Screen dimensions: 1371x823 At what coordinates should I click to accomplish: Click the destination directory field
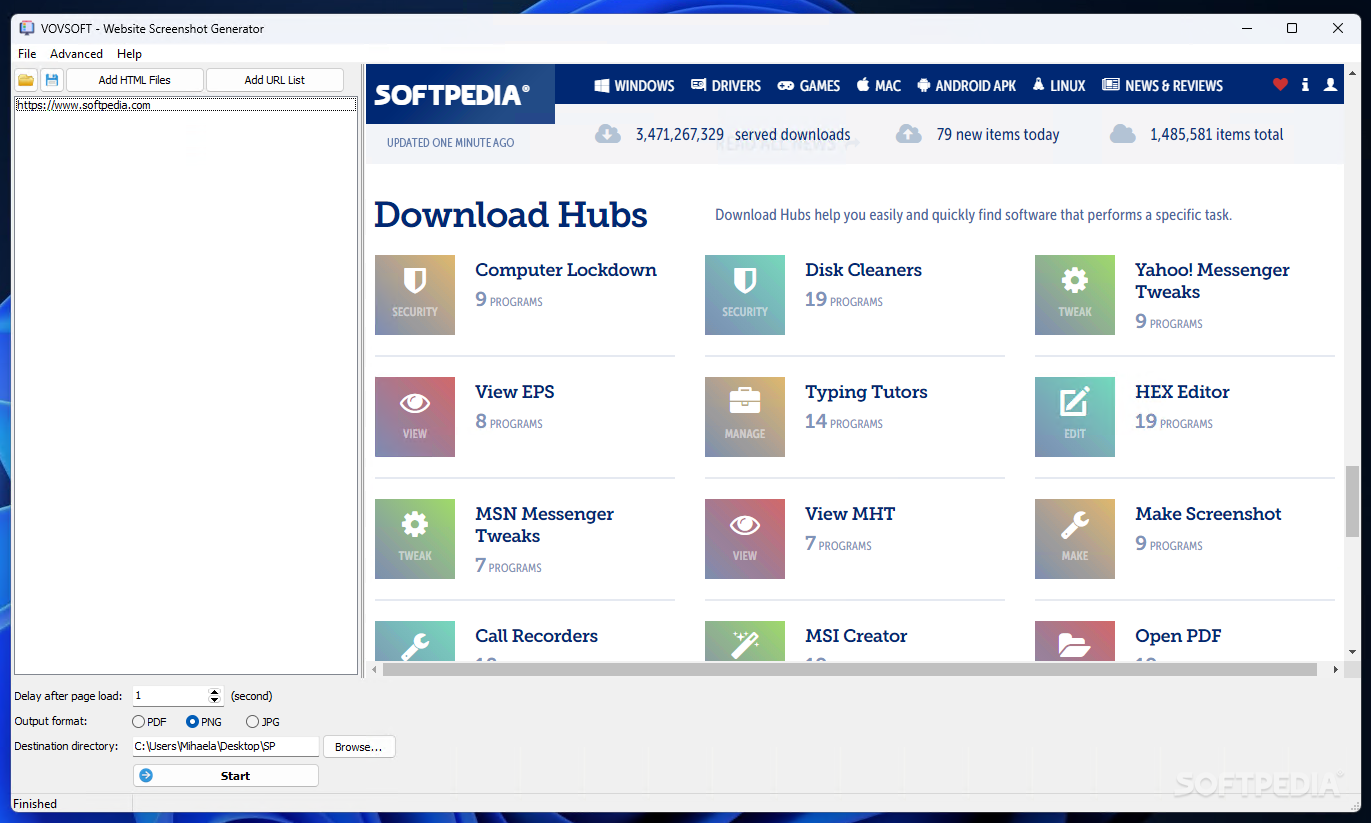tap(225, 746)
